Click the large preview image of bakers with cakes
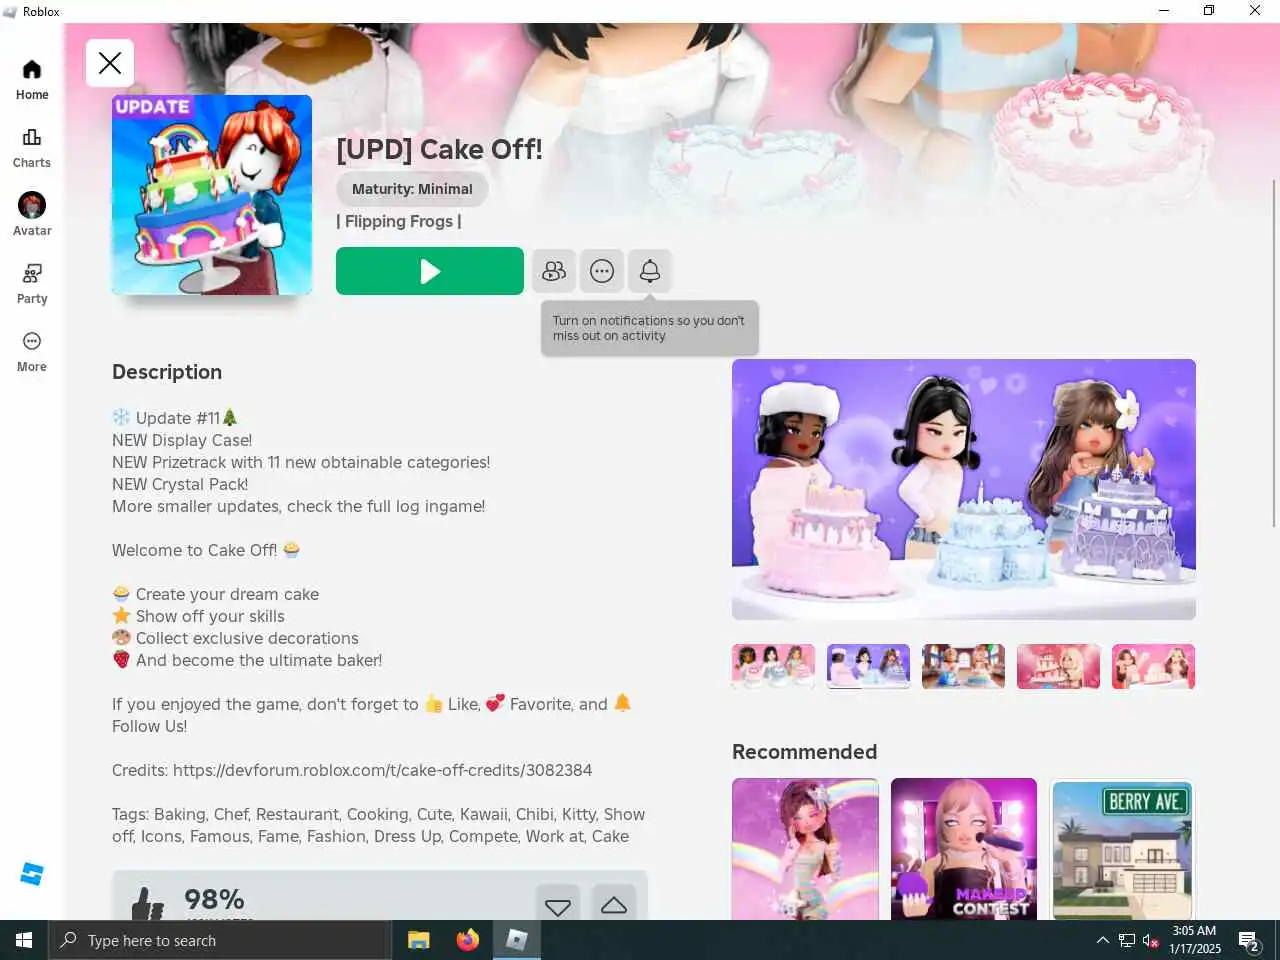Image resolution: width=1280 pixels, height=960 pixels. point(964,489)
